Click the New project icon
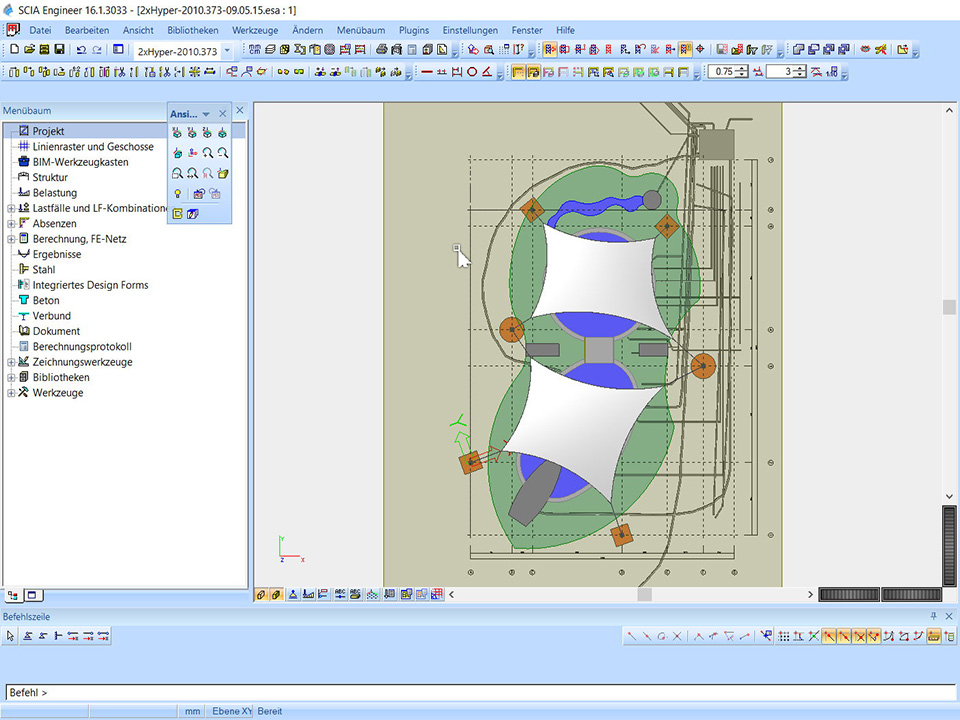The image size is (960, 720). (x=14, y=49)
